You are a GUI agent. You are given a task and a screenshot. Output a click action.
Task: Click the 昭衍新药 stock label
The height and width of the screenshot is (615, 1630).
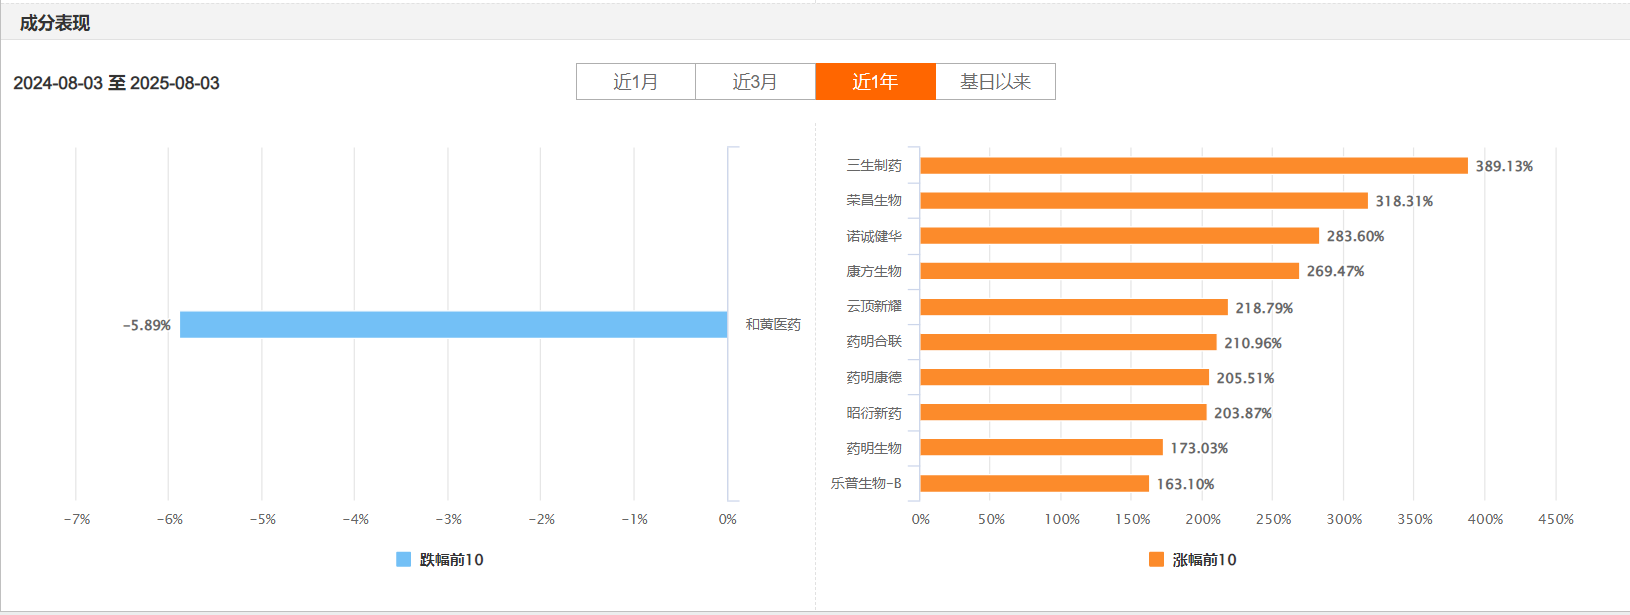[x=874, y=413]
